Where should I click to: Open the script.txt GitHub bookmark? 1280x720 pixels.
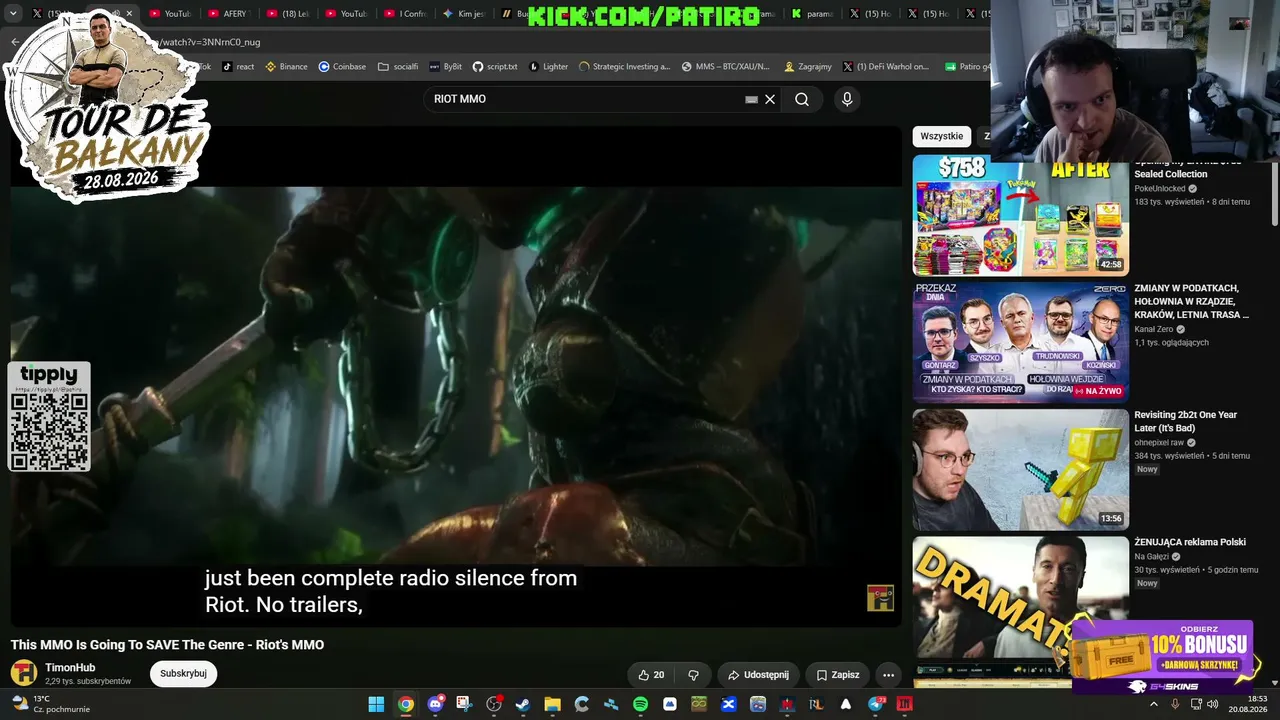(495, 67)
